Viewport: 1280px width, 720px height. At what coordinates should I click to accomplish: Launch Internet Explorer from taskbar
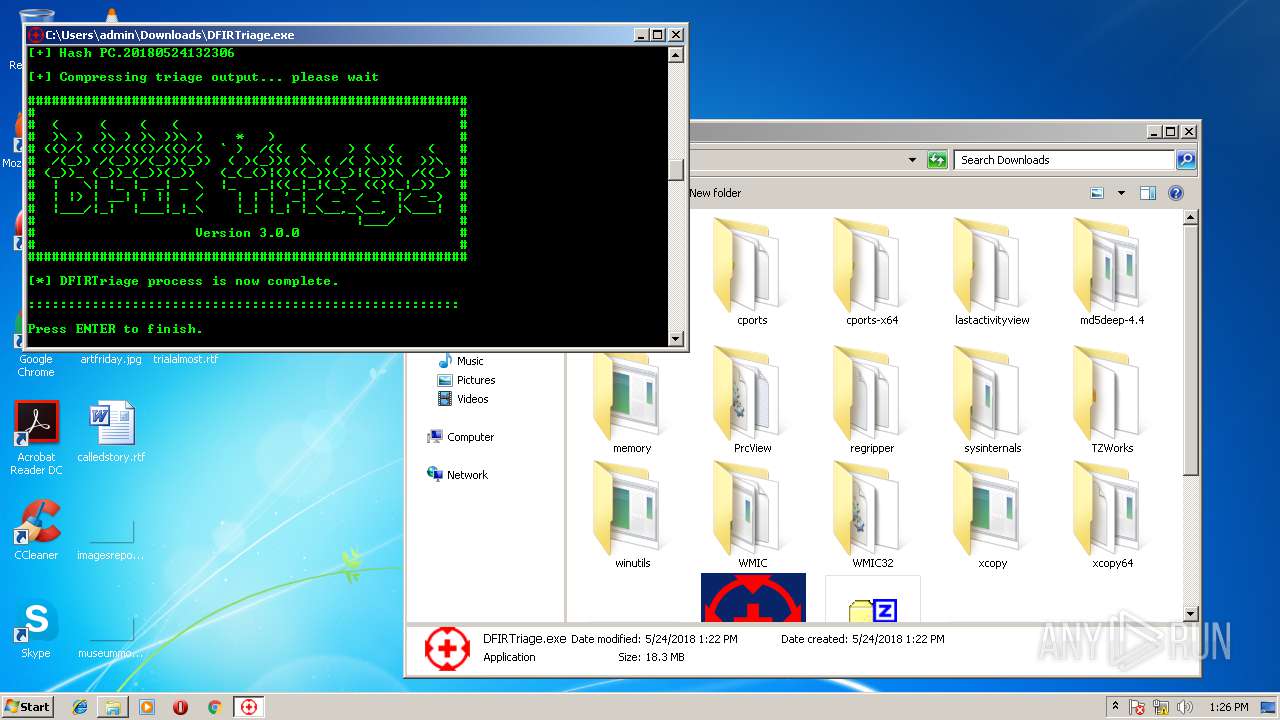point(81,707)
